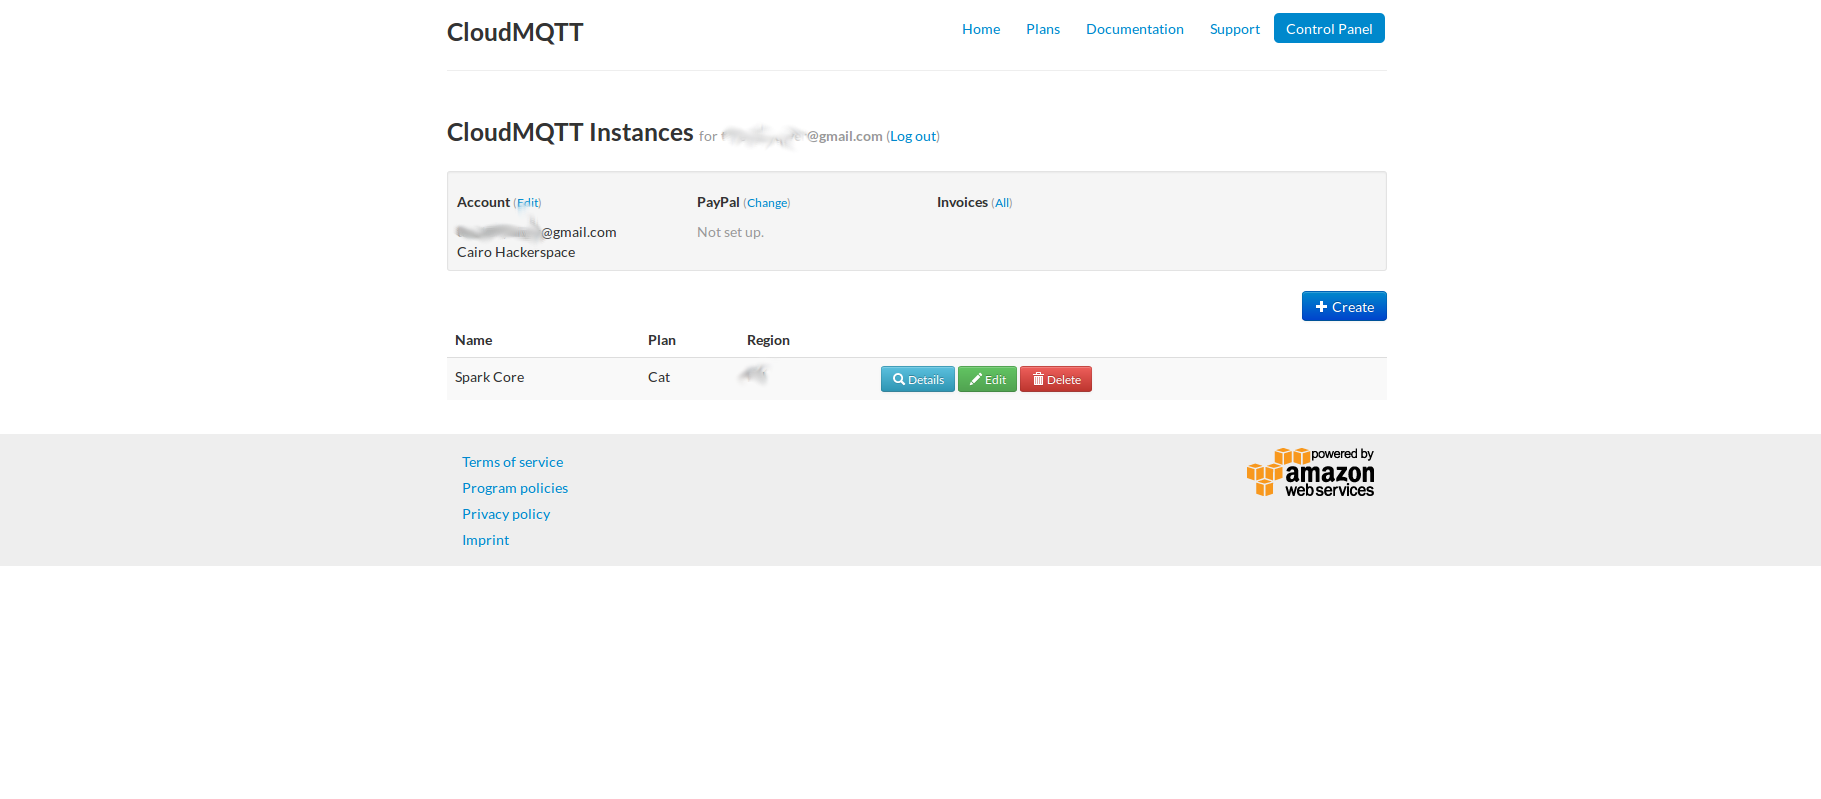Click the trash icon in Delete button
Viewport: 1821px width, 799px height.
(x=1038, y=379)
